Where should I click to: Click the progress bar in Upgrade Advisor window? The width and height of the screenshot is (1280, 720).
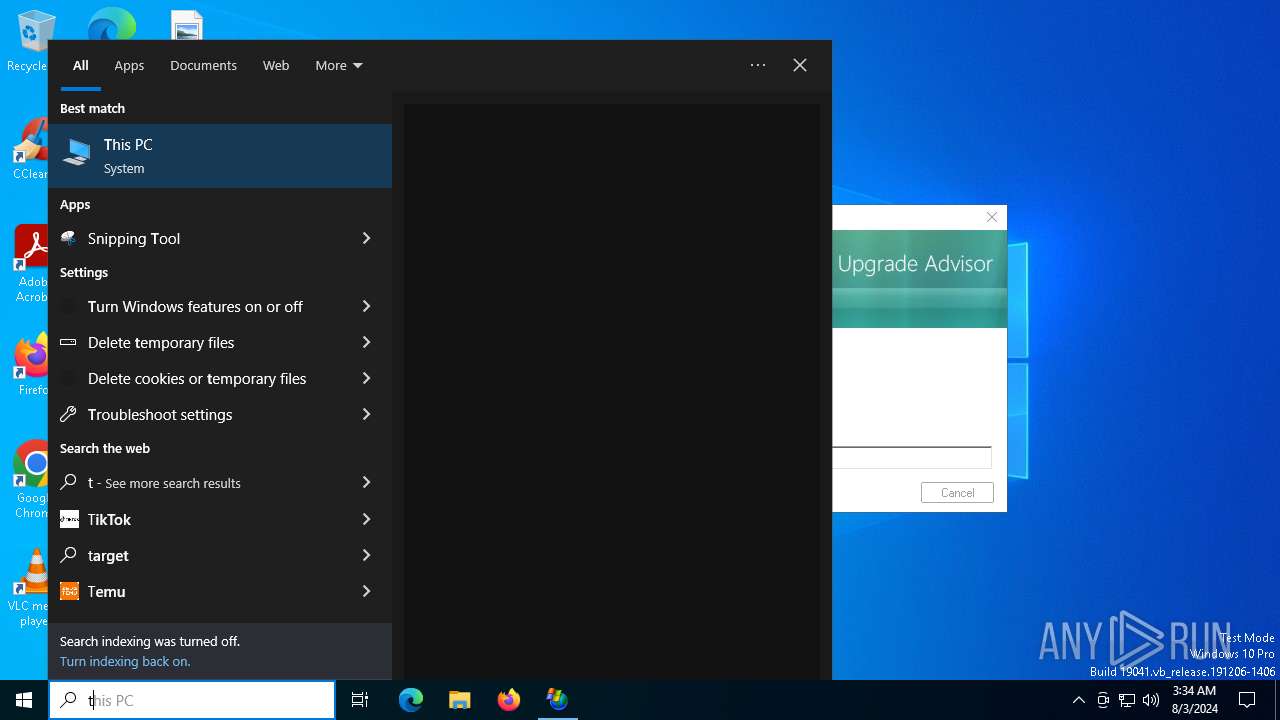pos(912,458)
